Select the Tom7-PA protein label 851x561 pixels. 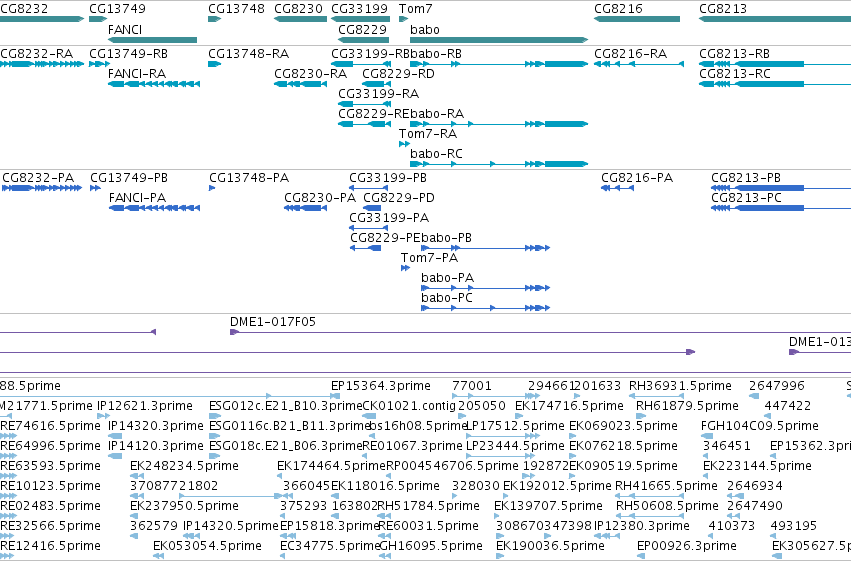[429, 258]
